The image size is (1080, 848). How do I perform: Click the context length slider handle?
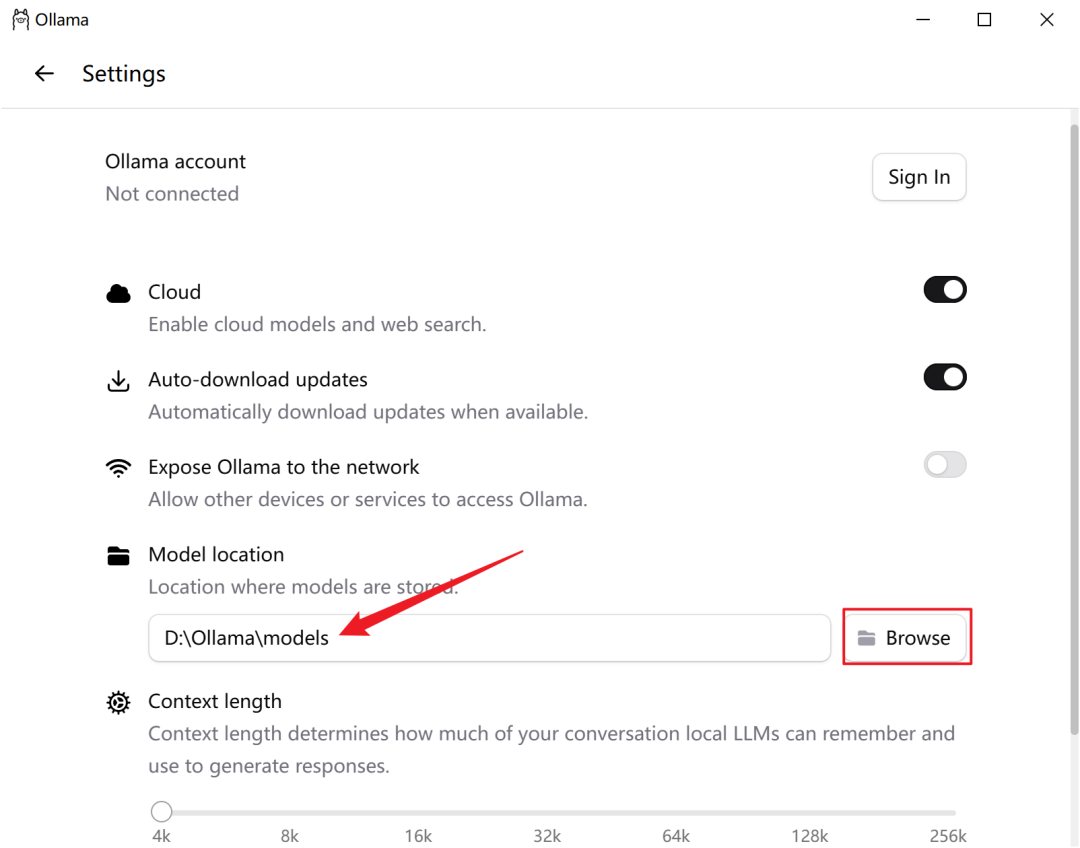click(161, 811)
